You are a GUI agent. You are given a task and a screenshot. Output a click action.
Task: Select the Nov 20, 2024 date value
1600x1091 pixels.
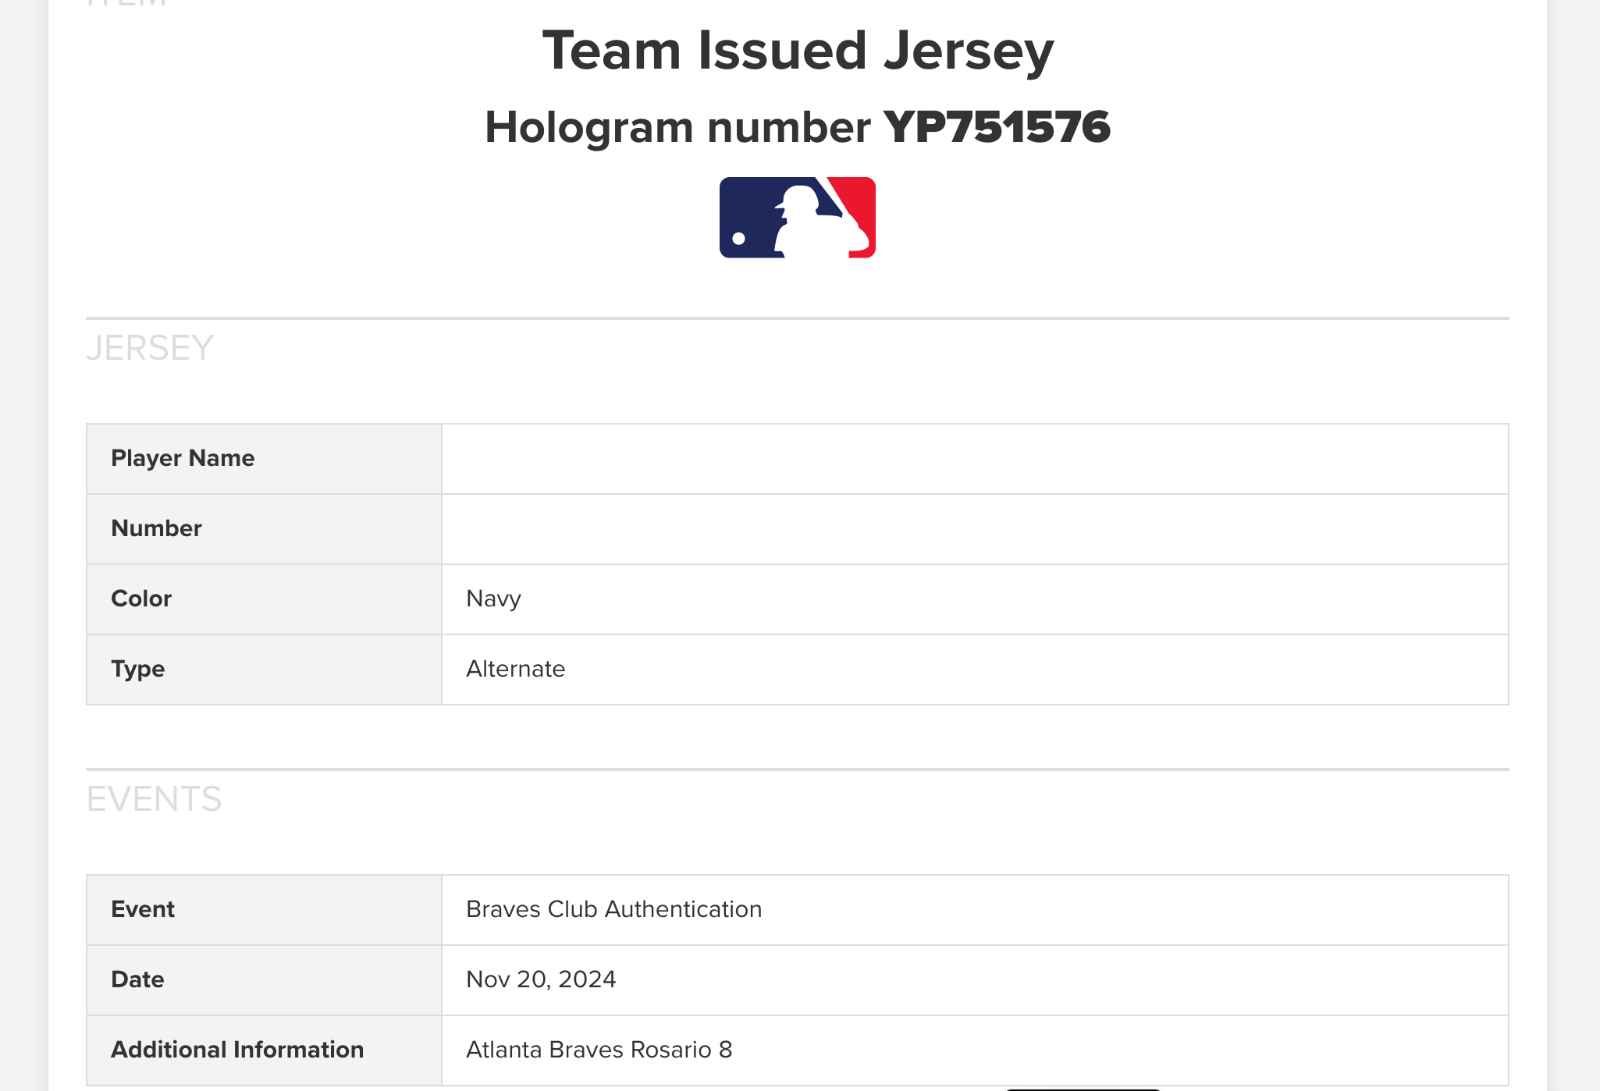coord(540,979)
